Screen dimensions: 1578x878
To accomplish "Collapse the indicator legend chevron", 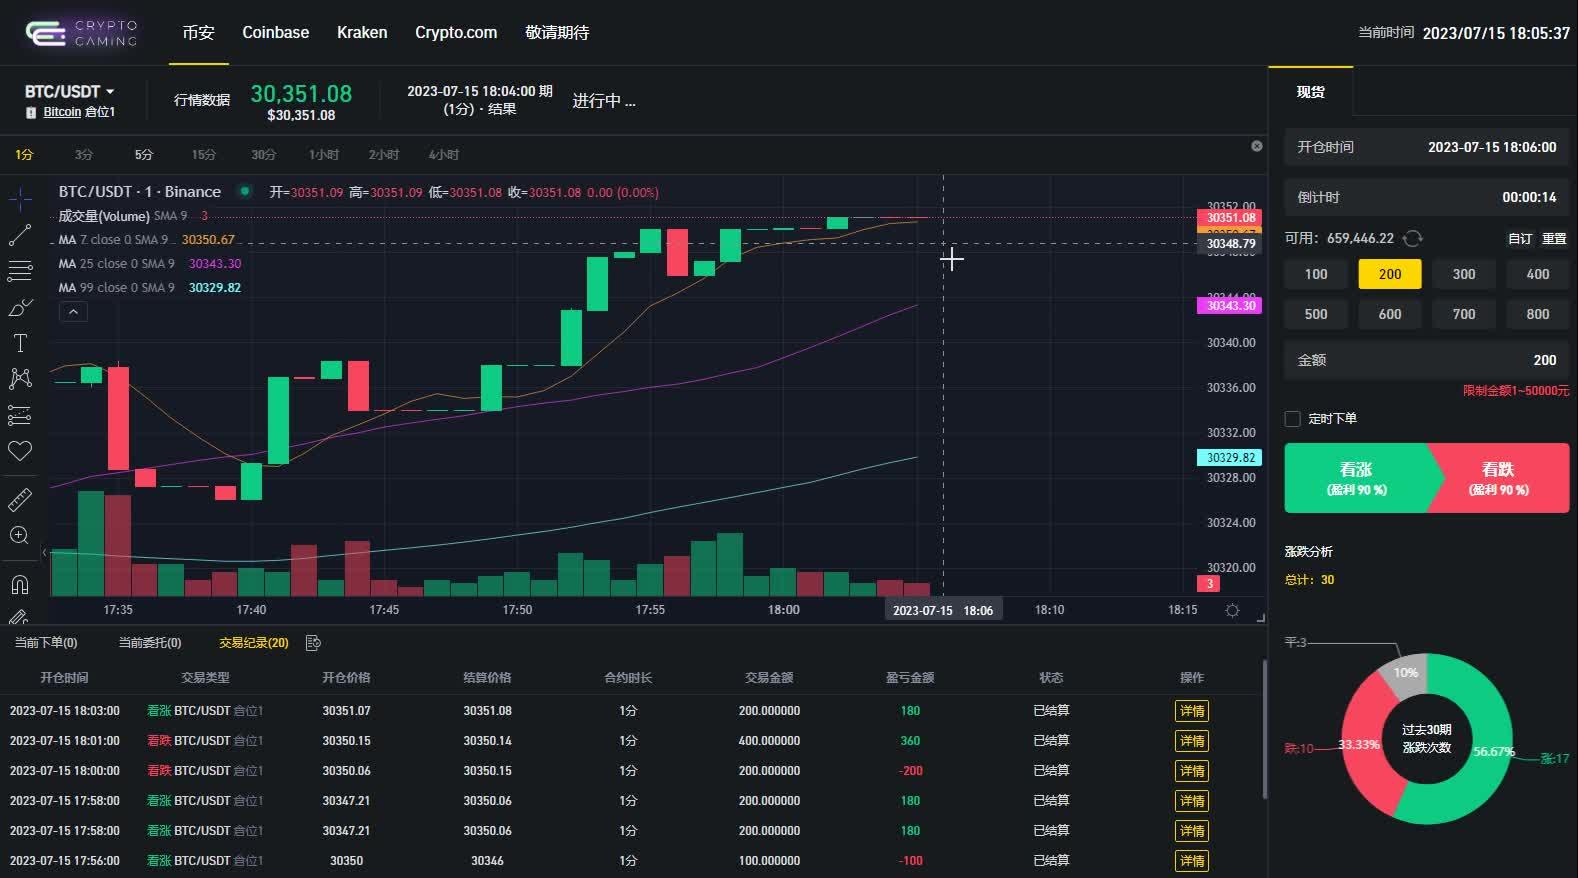I will pos(73,312).
